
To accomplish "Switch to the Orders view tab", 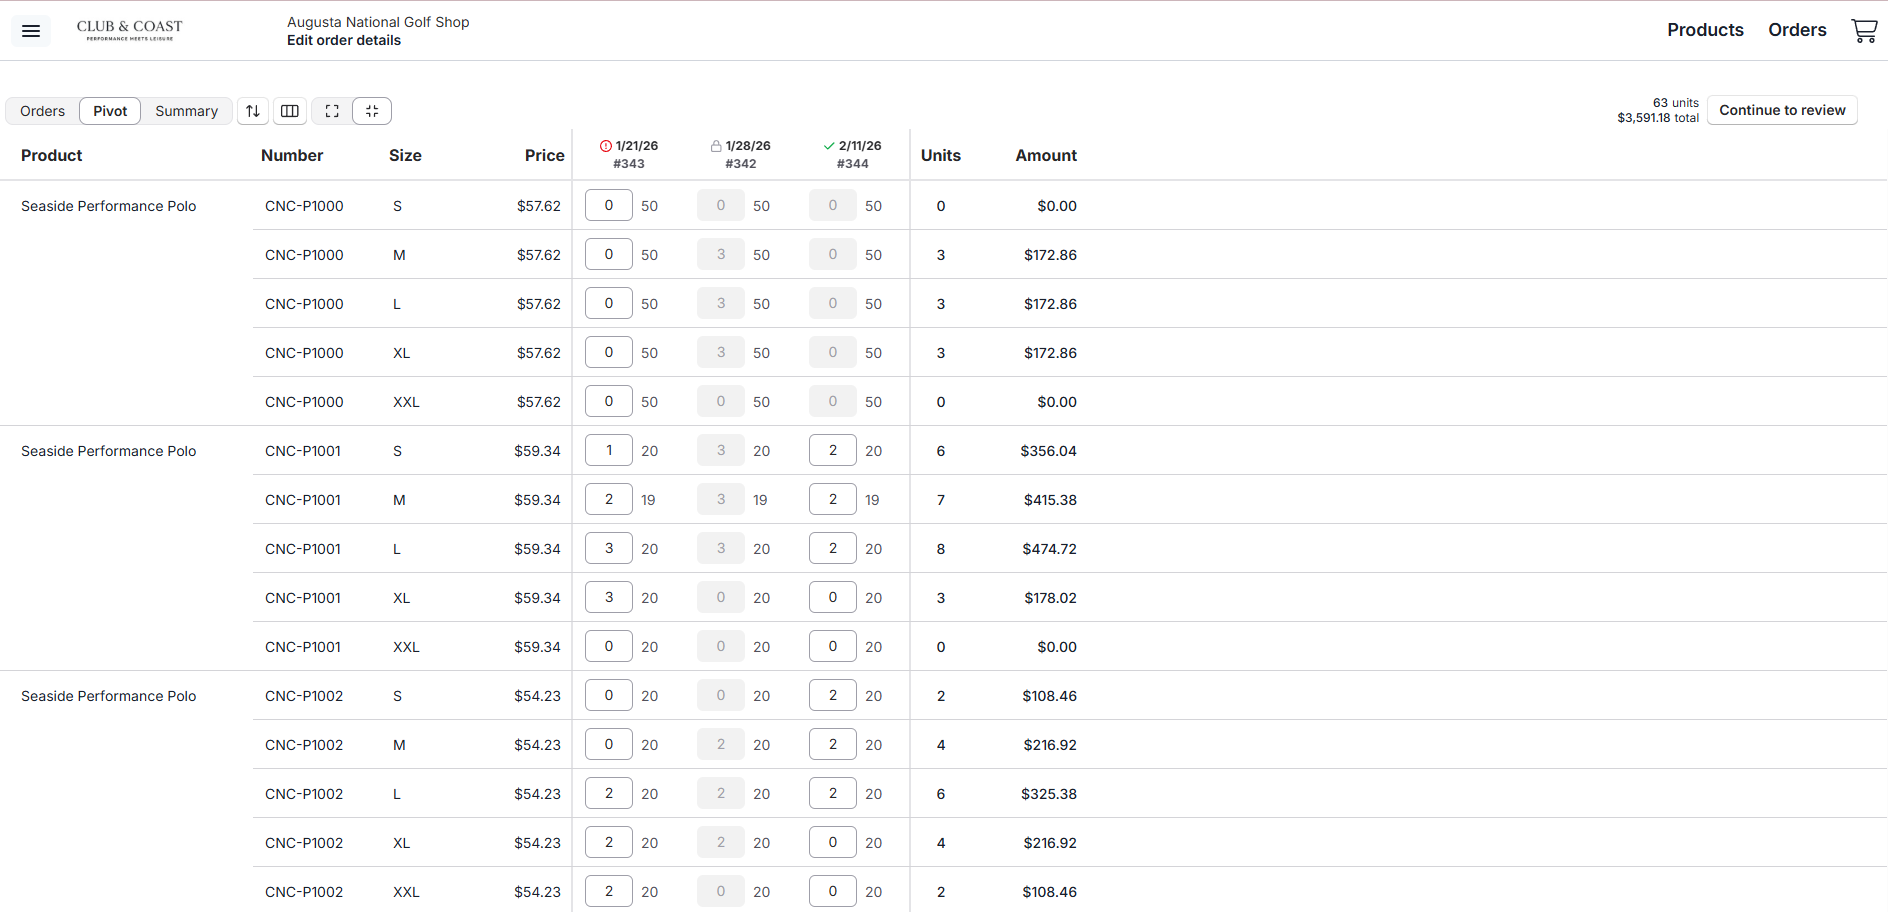I will (42, 111).
